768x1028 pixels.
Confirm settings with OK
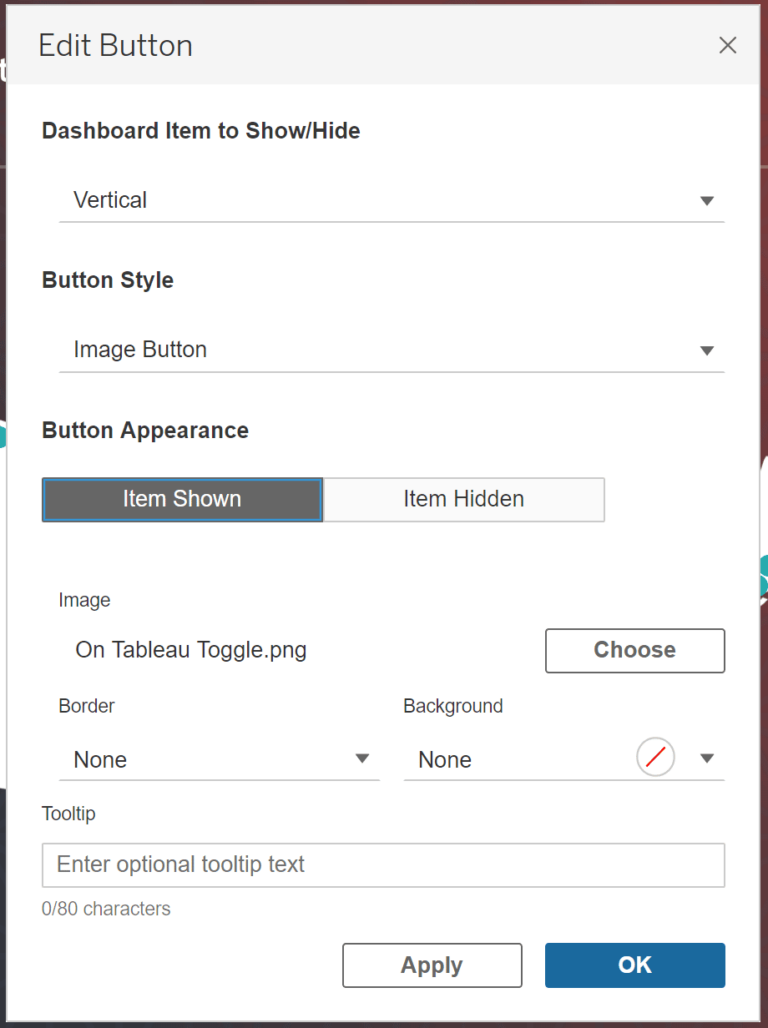point(634,965)
